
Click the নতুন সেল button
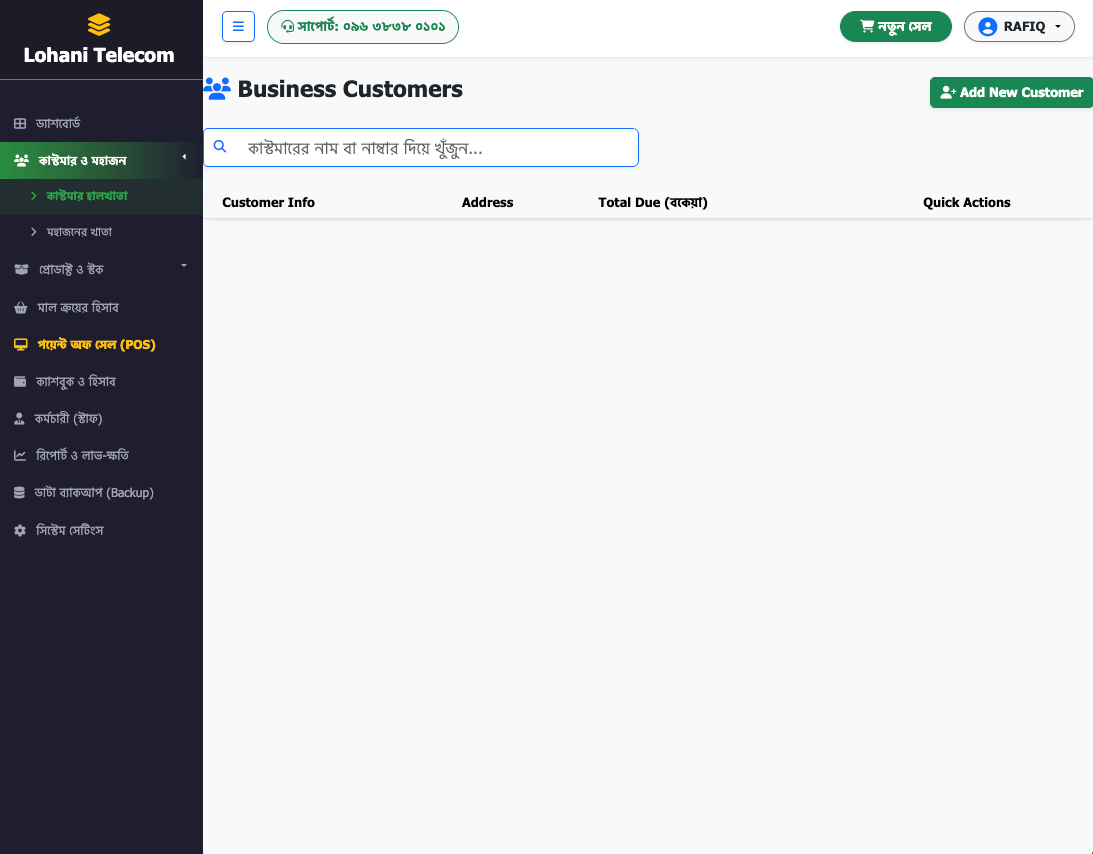coord(896,26)
